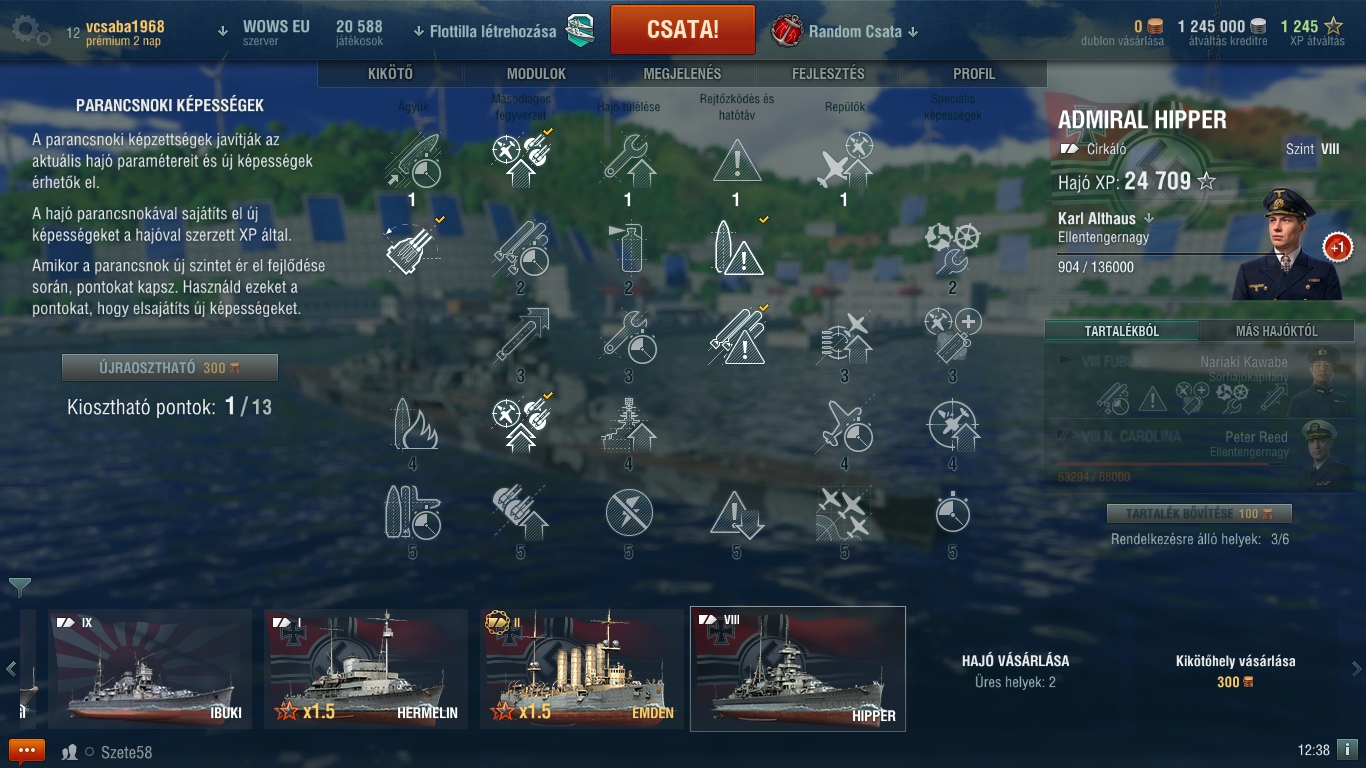This screenshot has height=768, width=1366.
Task: Click the CSATA! battle button
Action: point(683,29)
